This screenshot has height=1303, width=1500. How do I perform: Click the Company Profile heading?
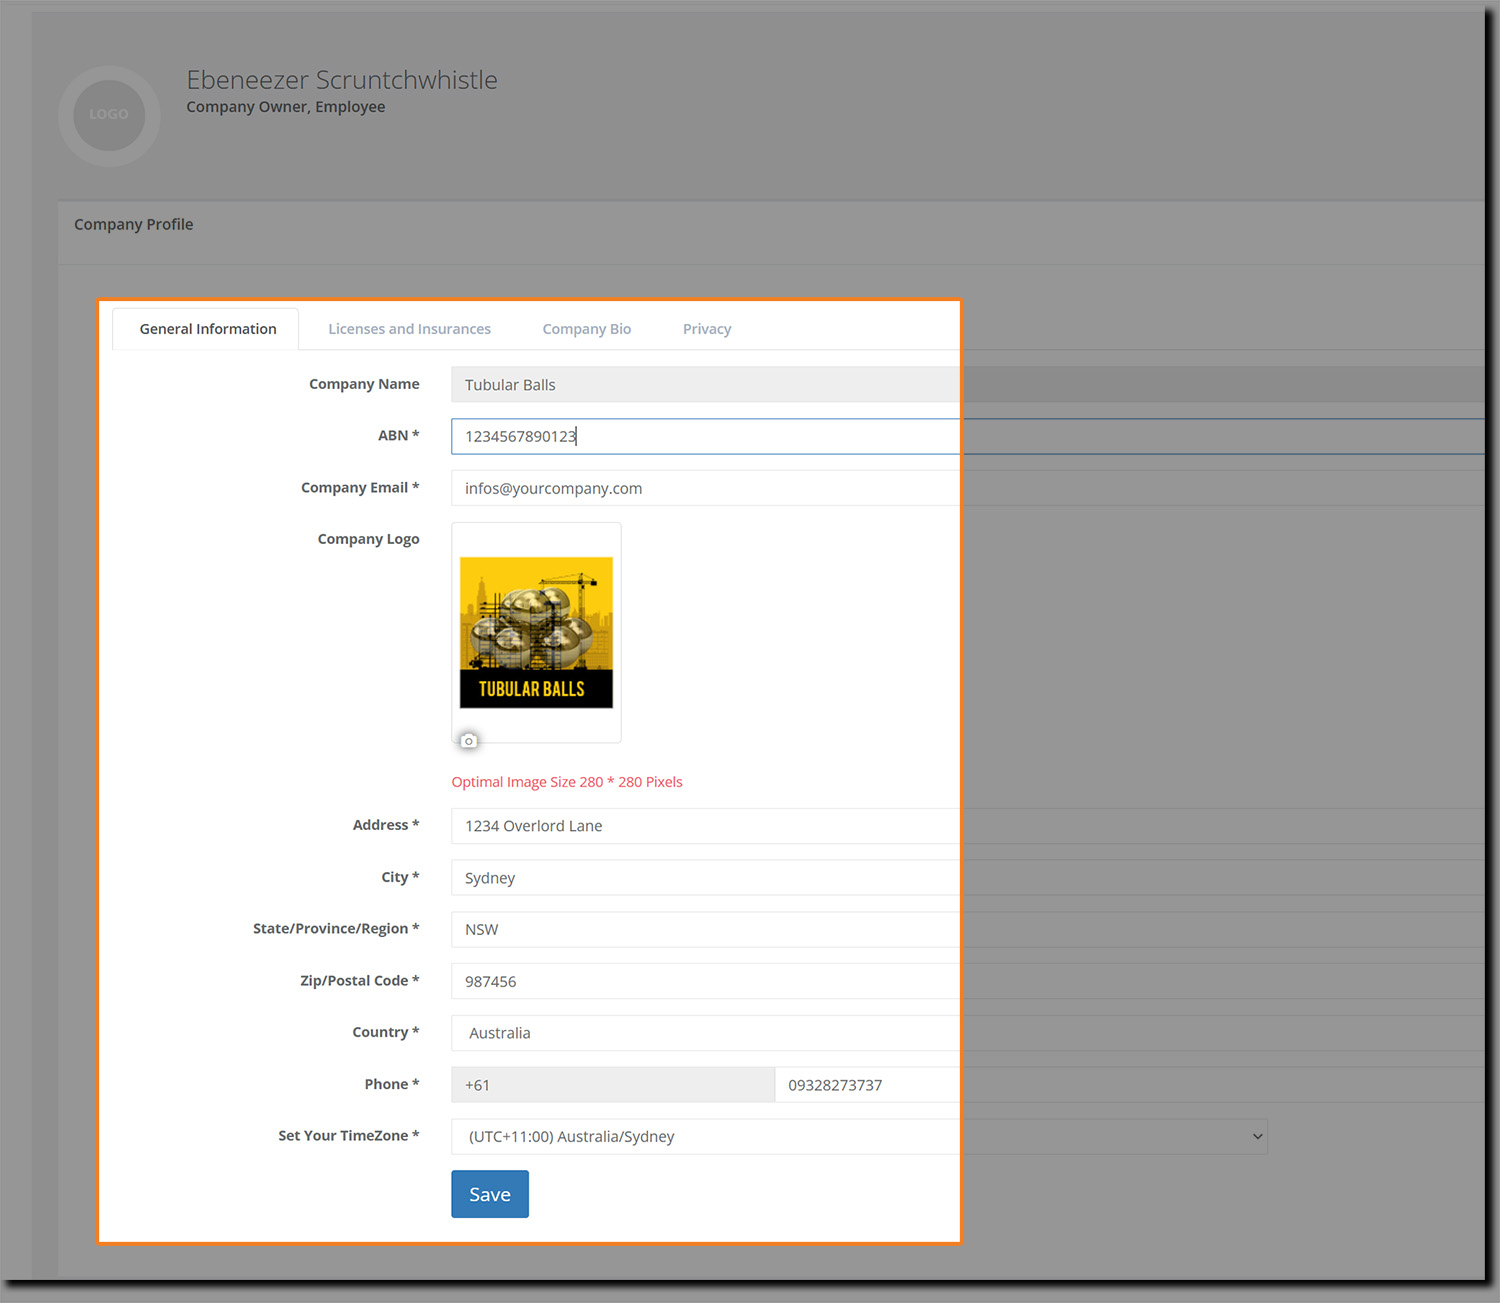[x=134, y=224]
